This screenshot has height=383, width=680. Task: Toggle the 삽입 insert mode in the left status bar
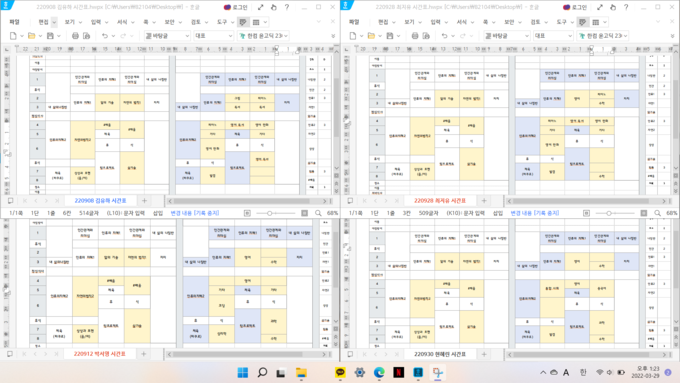point(158,213)
